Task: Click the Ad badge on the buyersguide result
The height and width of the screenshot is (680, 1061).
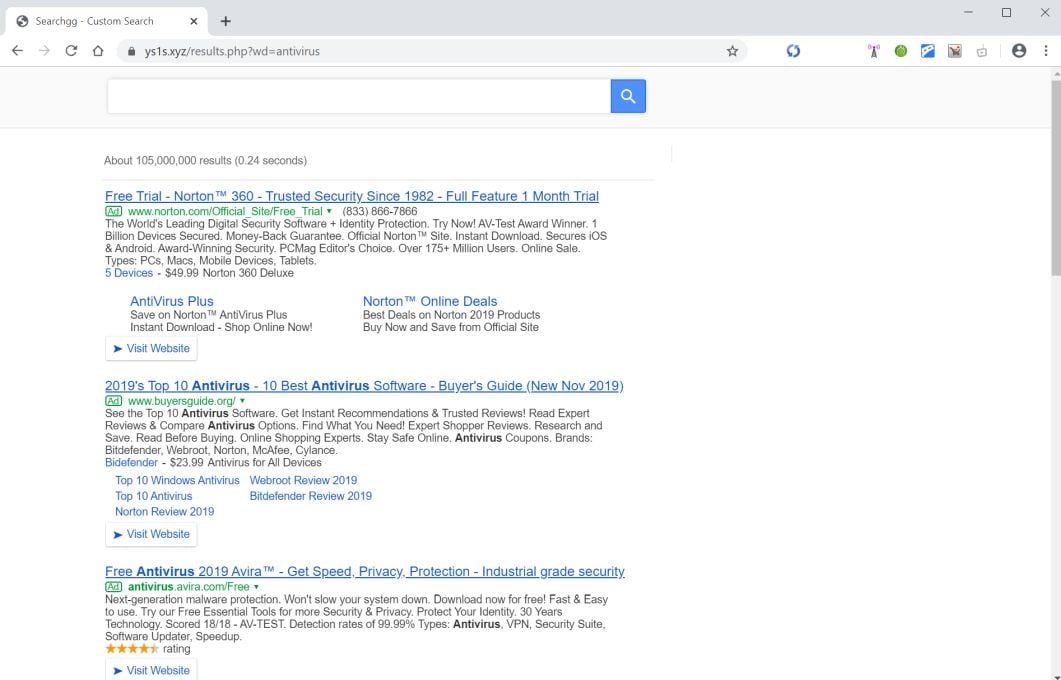Action: 114,401
